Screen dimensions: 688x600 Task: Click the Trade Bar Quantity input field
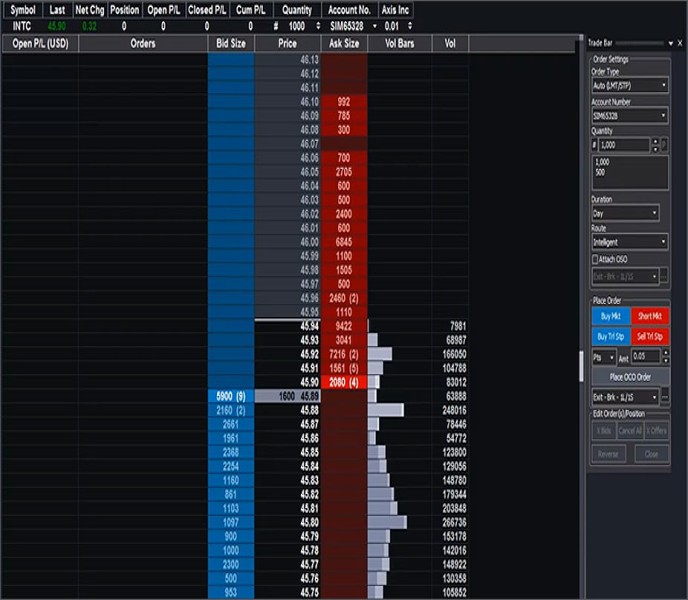pyautogui.click(x=620, y=145)
